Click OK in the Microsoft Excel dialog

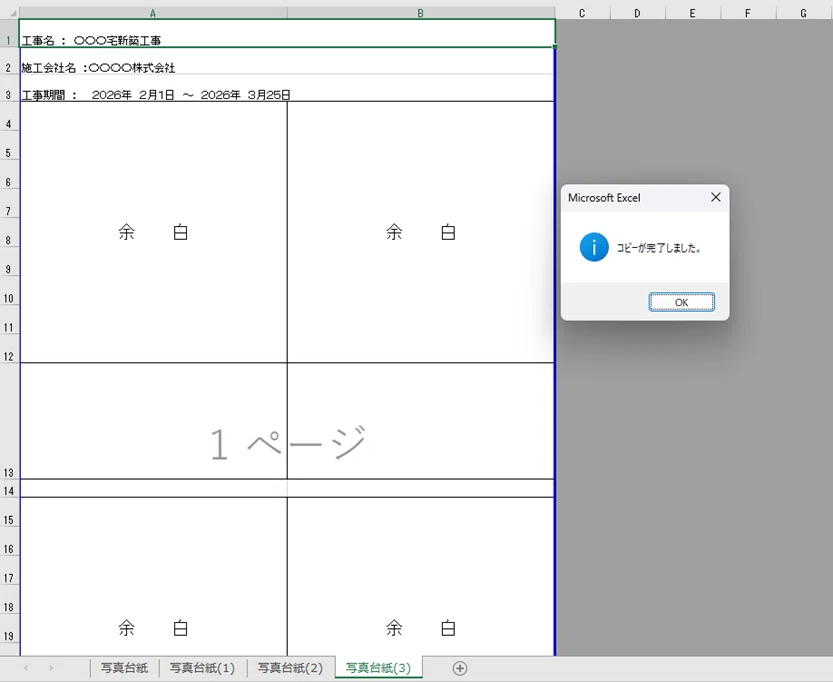[x=681, y=302]
